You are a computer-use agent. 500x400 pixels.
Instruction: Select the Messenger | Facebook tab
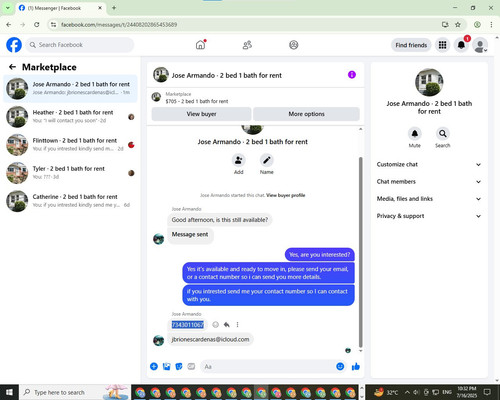[x=60, y=8]
